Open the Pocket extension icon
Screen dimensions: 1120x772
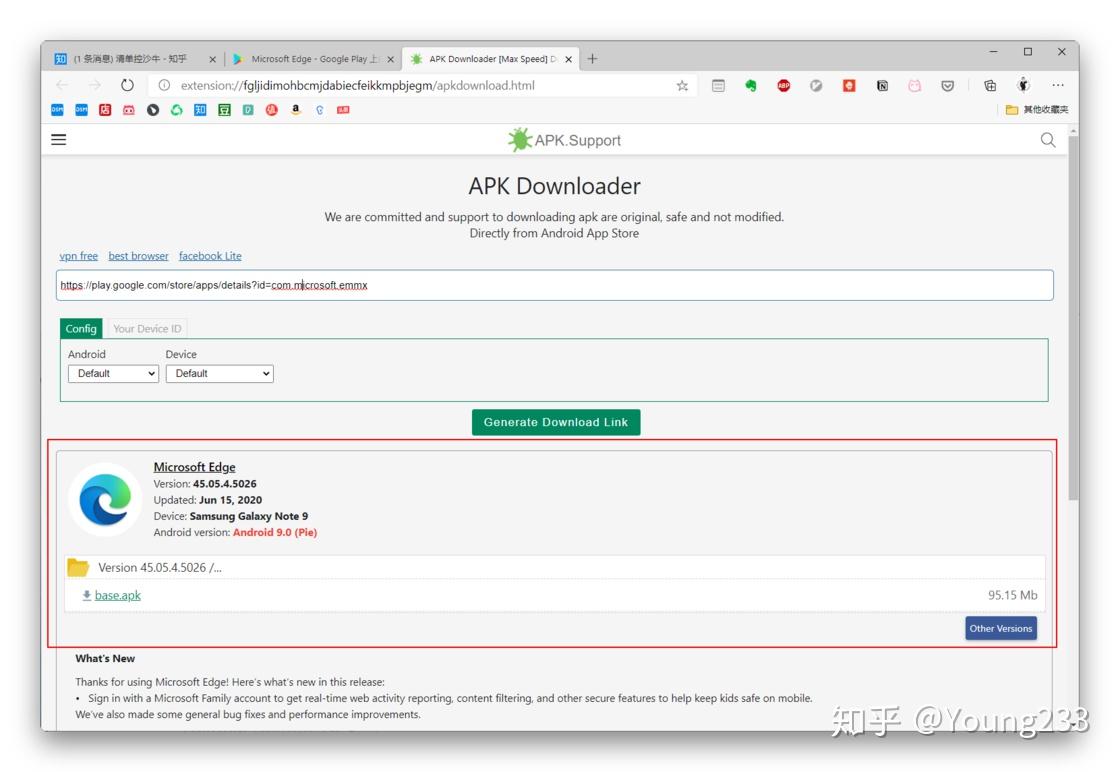tap(947, 86)
